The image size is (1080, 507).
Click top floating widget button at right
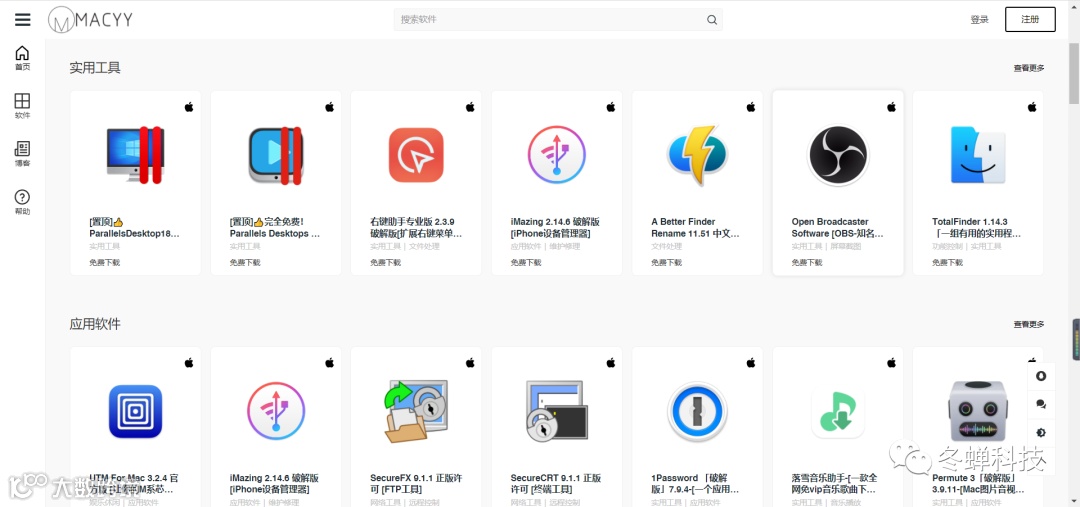[x=1041, y=376]
